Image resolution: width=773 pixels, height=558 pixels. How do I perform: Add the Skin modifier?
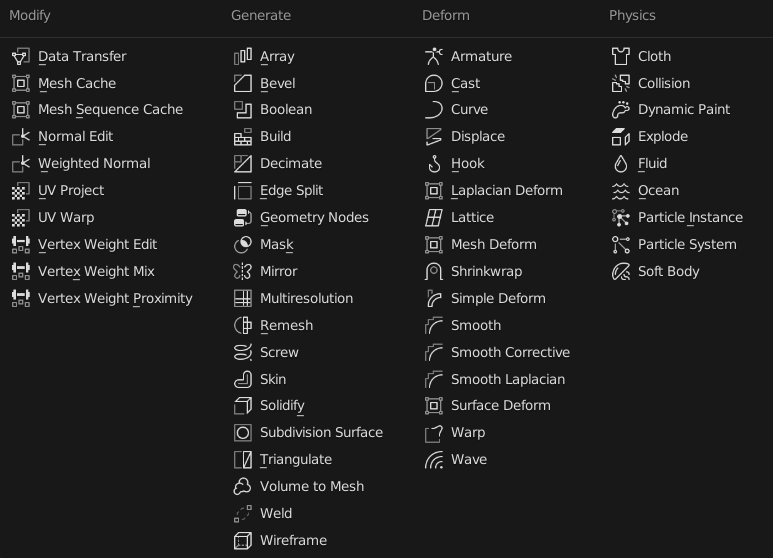pos(260,380)
